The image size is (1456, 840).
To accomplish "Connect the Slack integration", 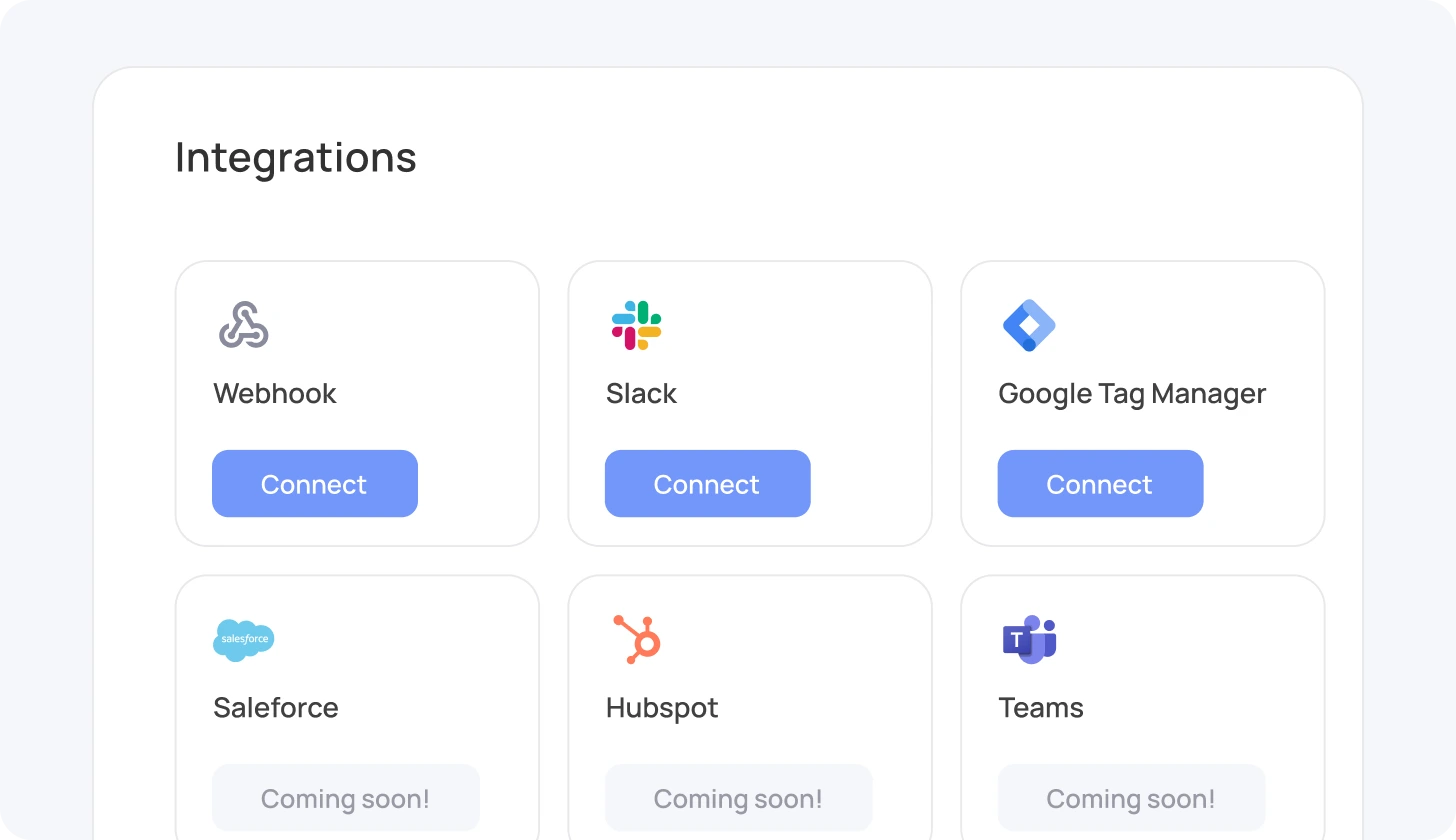I will (707, 484).
